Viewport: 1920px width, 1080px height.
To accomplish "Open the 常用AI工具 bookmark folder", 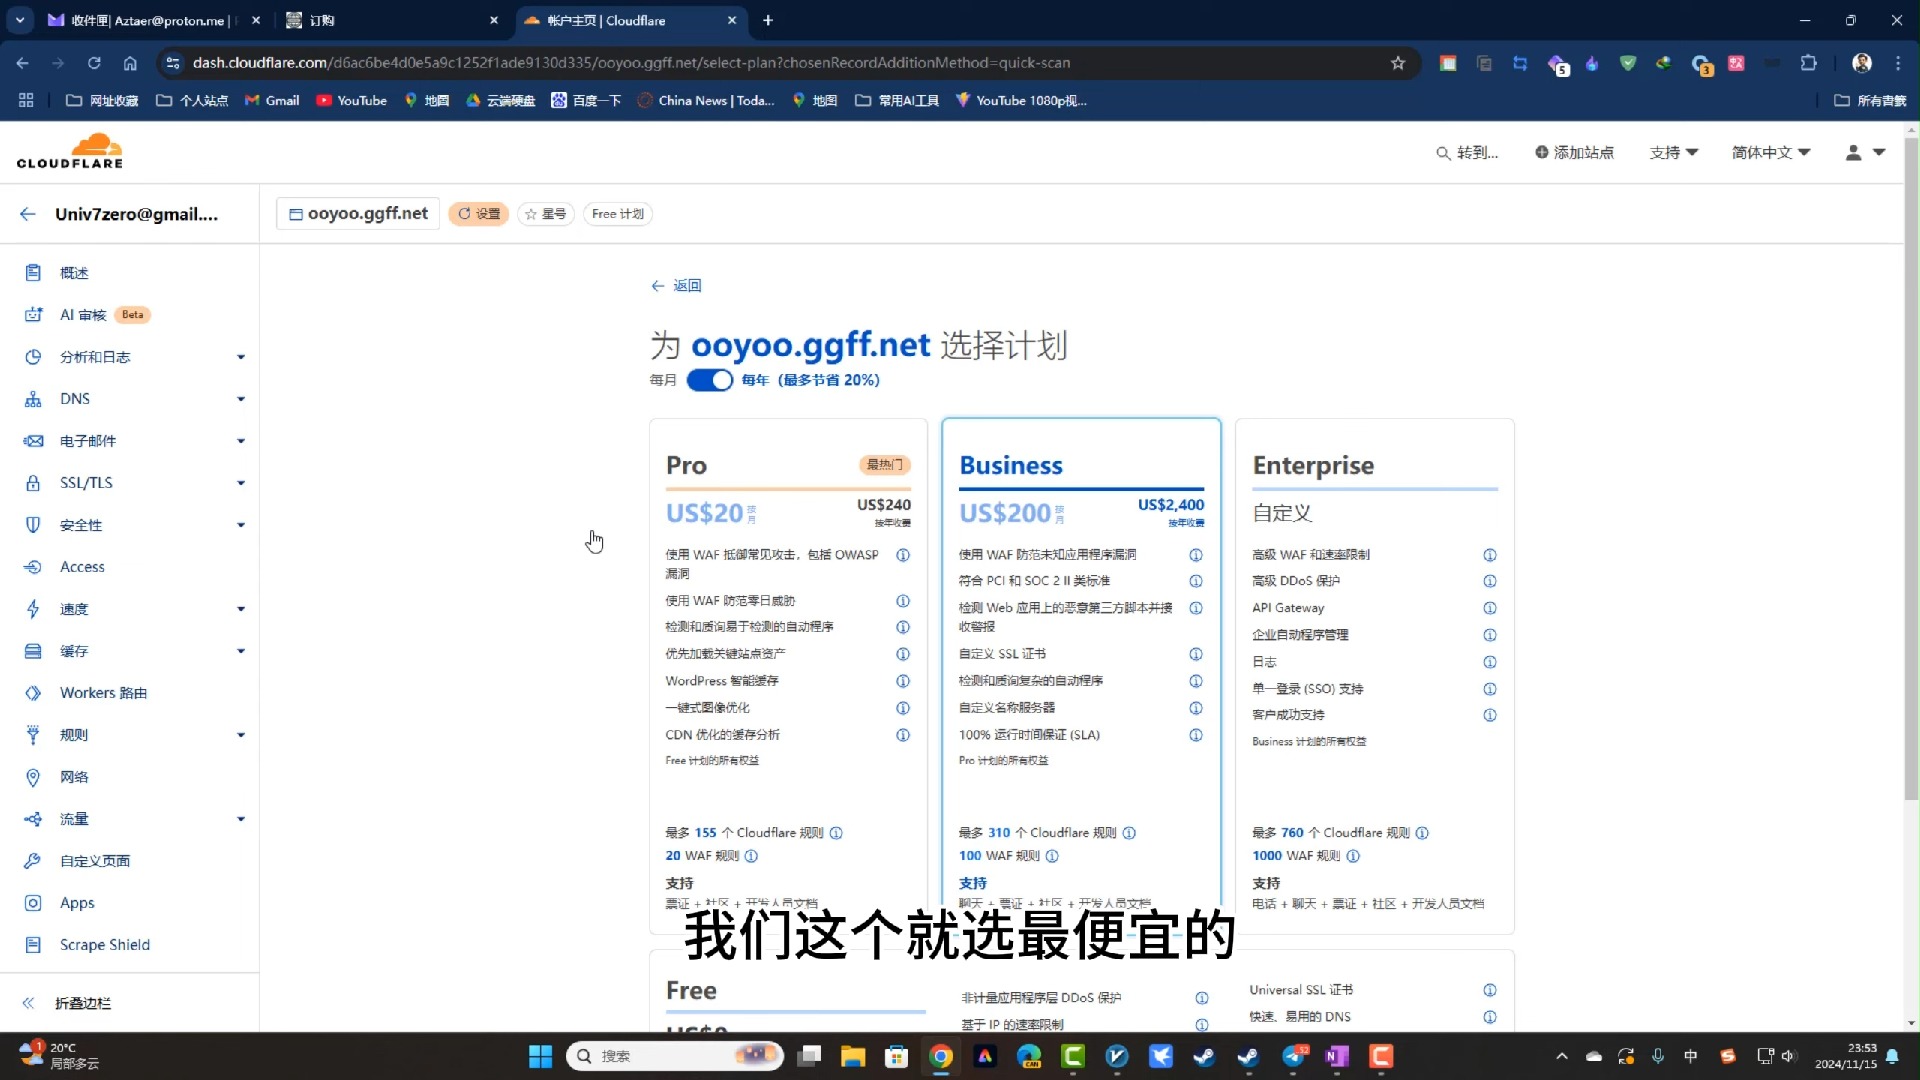I will 897,100.
